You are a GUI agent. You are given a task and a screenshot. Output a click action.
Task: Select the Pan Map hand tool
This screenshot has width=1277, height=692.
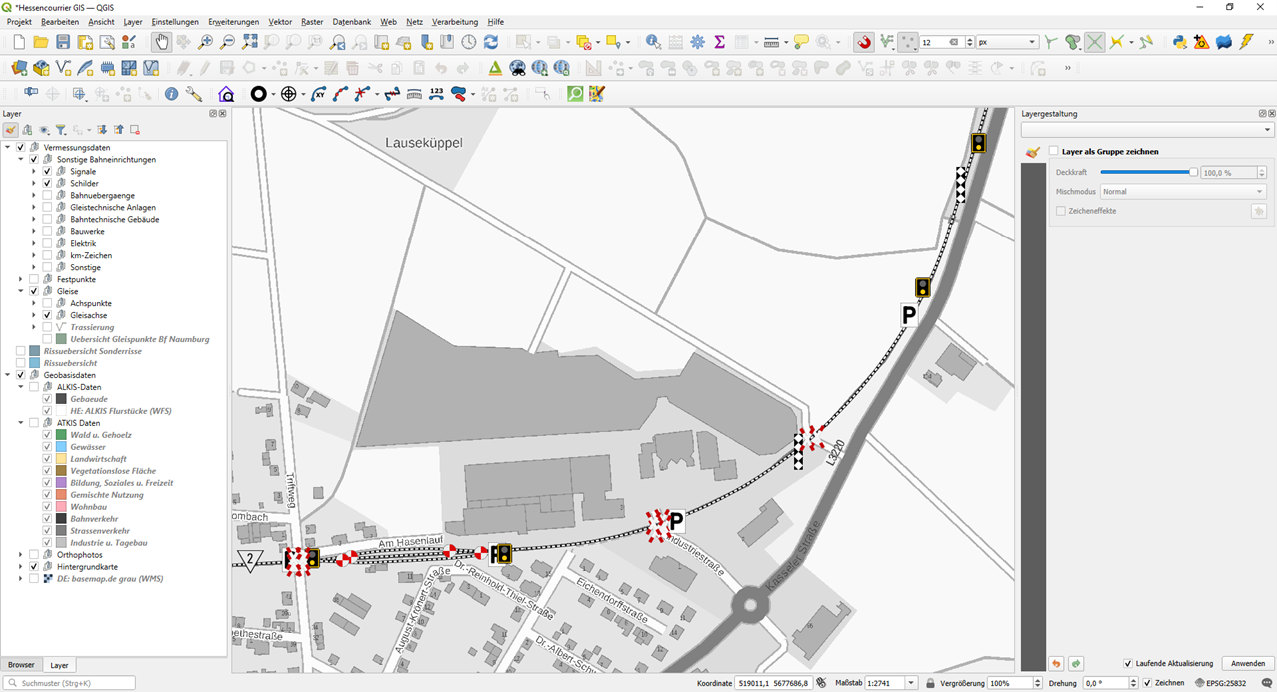(161, 42)
